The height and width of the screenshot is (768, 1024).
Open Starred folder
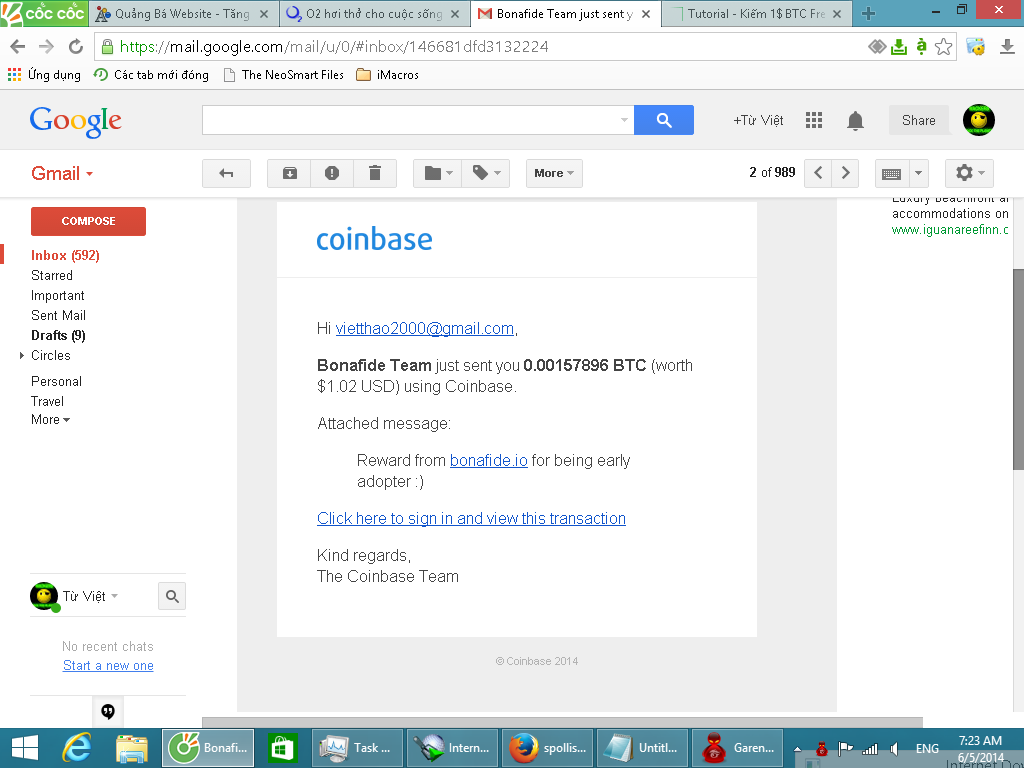52,276
